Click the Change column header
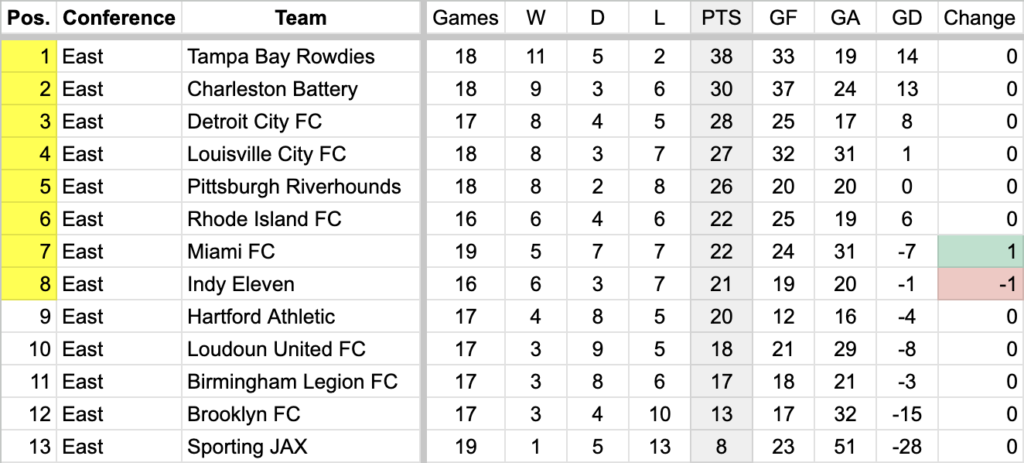 pos(980,18)
